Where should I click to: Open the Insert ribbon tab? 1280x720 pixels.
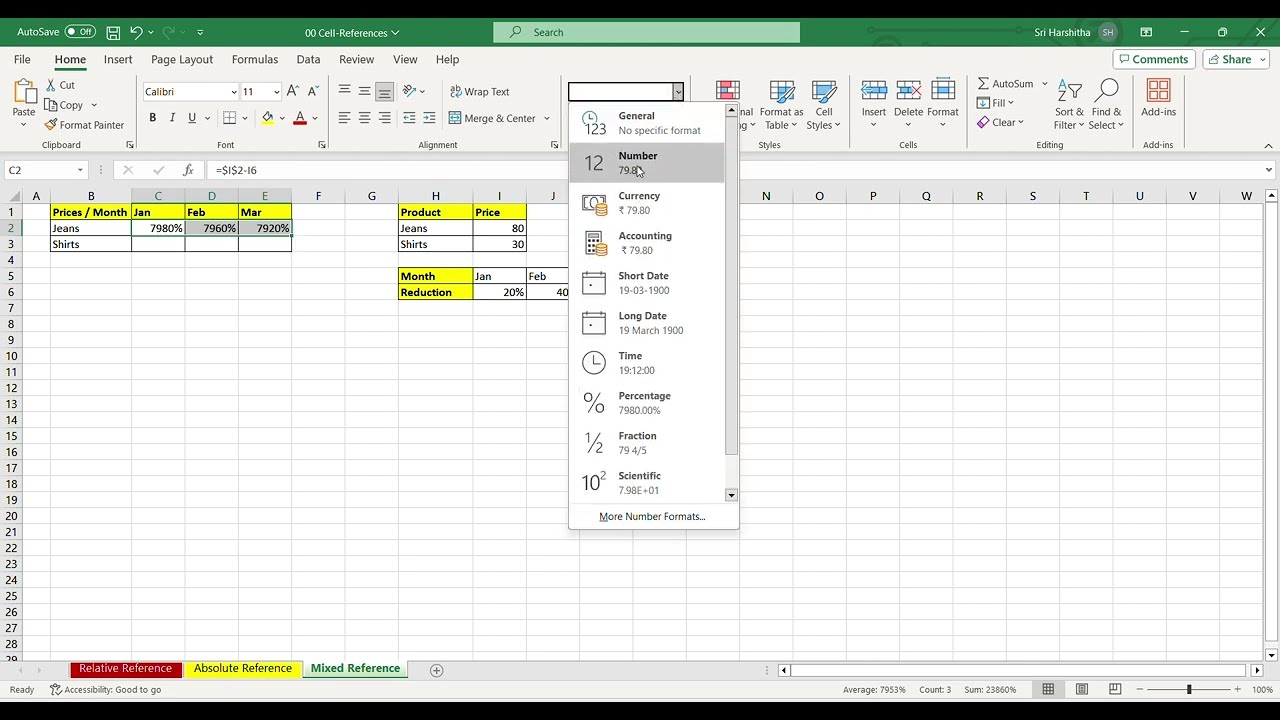118,60
